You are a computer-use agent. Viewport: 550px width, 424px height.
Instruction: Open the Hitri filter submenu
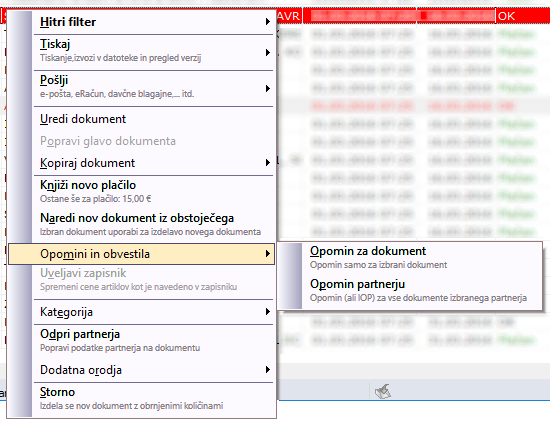(x=141, y=22)
